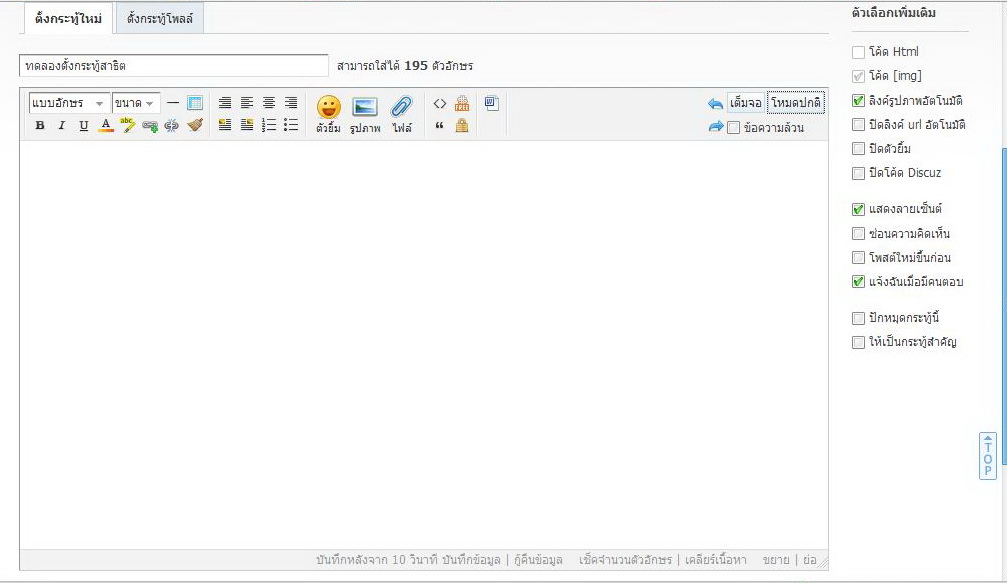Select the ตั้งกระทู้ใหม่ tab
This screenshot has width=1007, height=583.
coord(68,19)
